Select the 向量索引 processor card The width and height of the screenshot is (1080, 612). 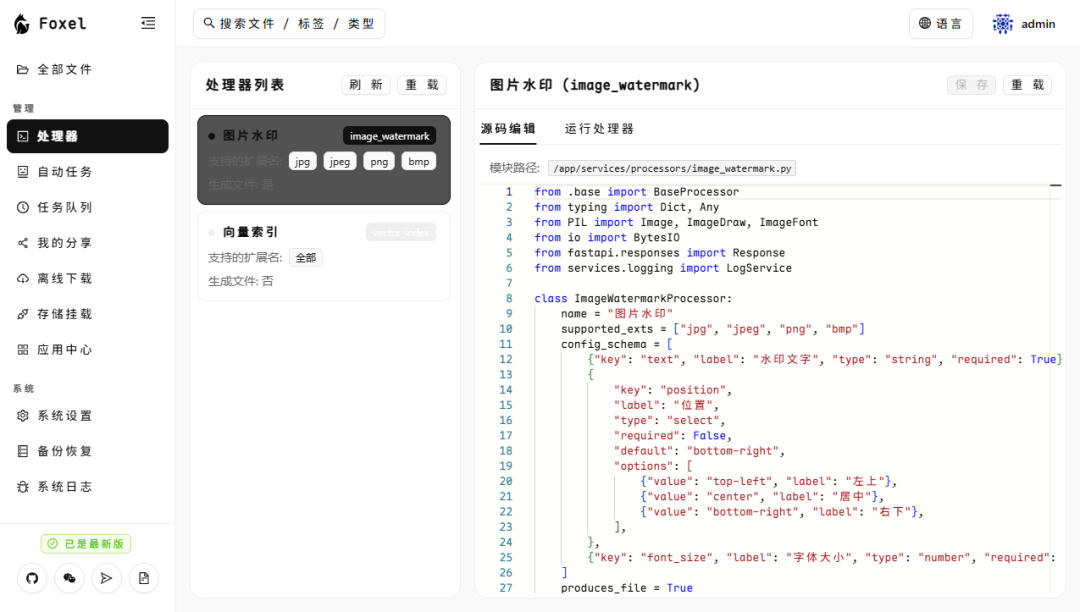pyautogui.click(x=323, y=256)
